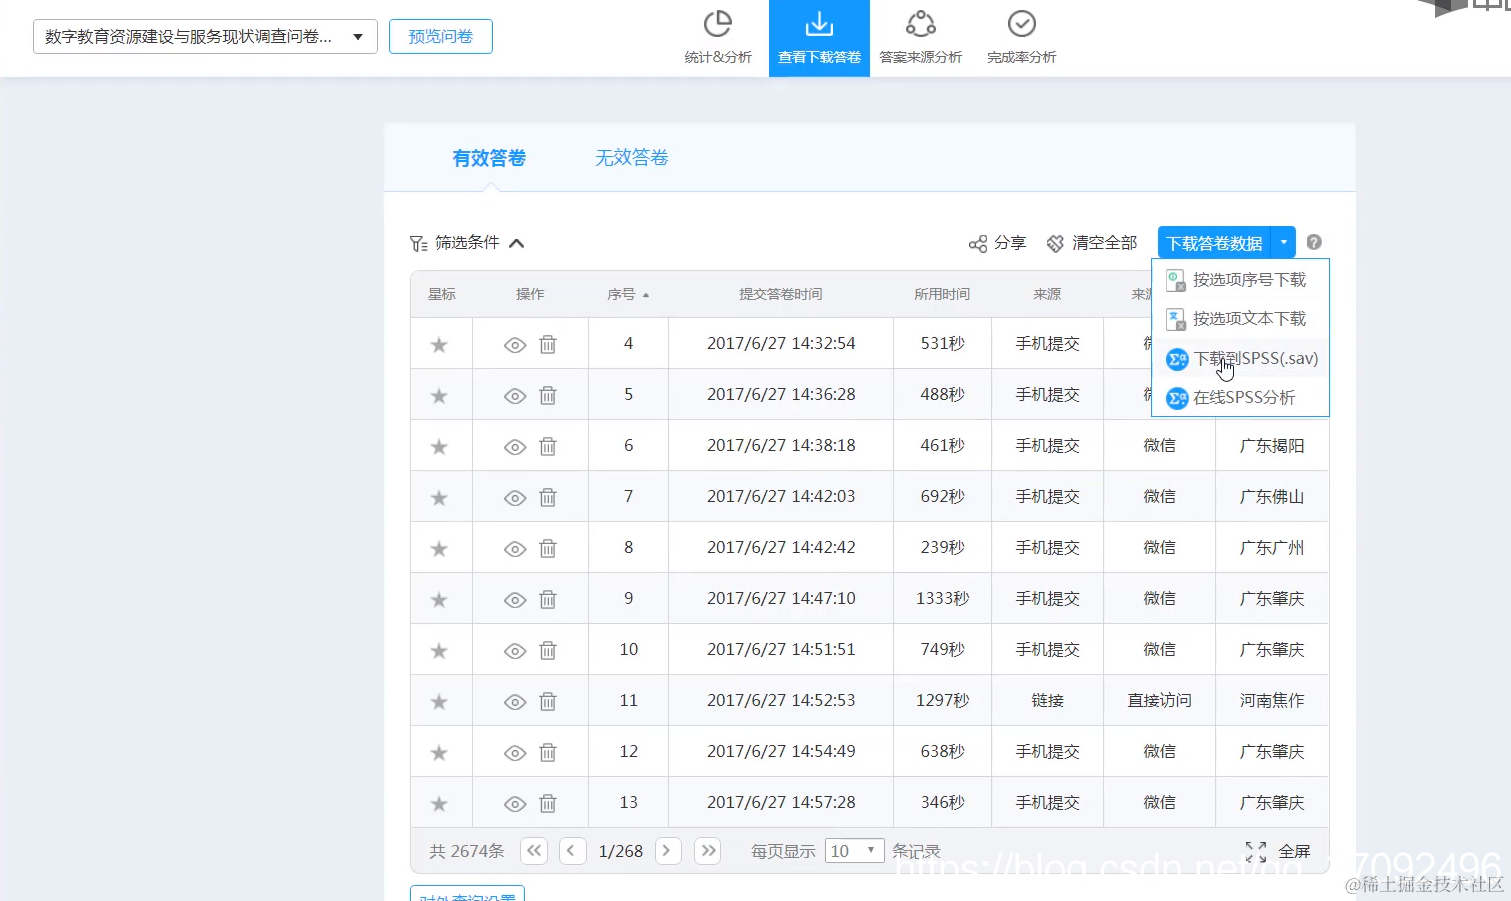Click the 分享 share icon

997,242
